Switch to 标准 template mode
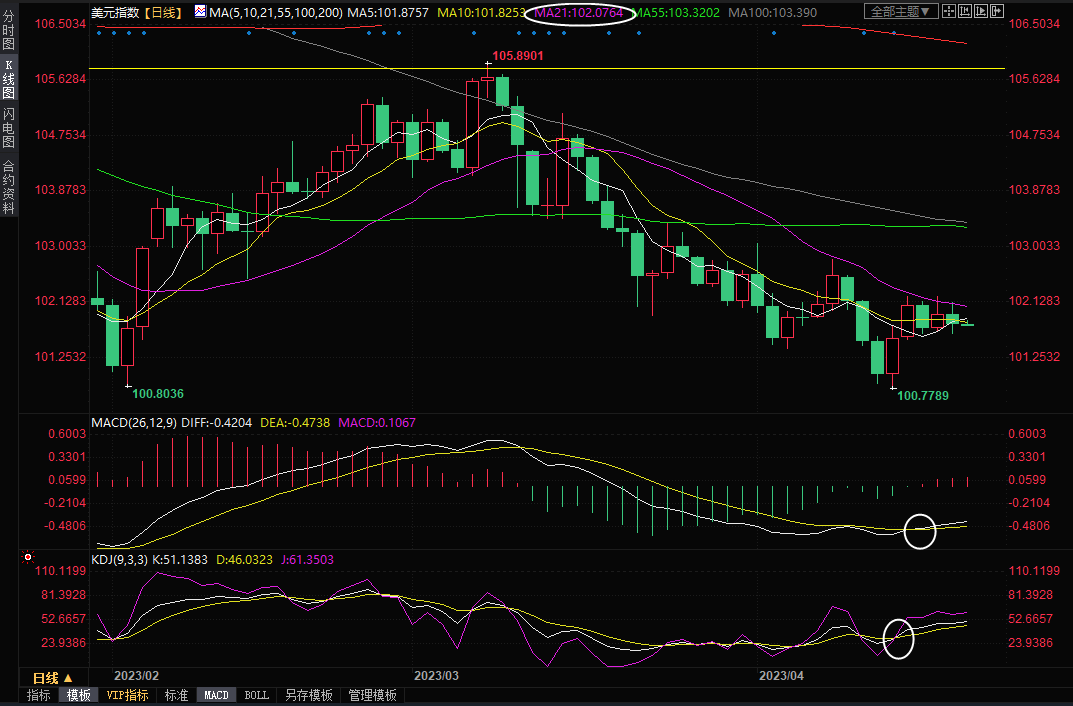 point(176,695)
